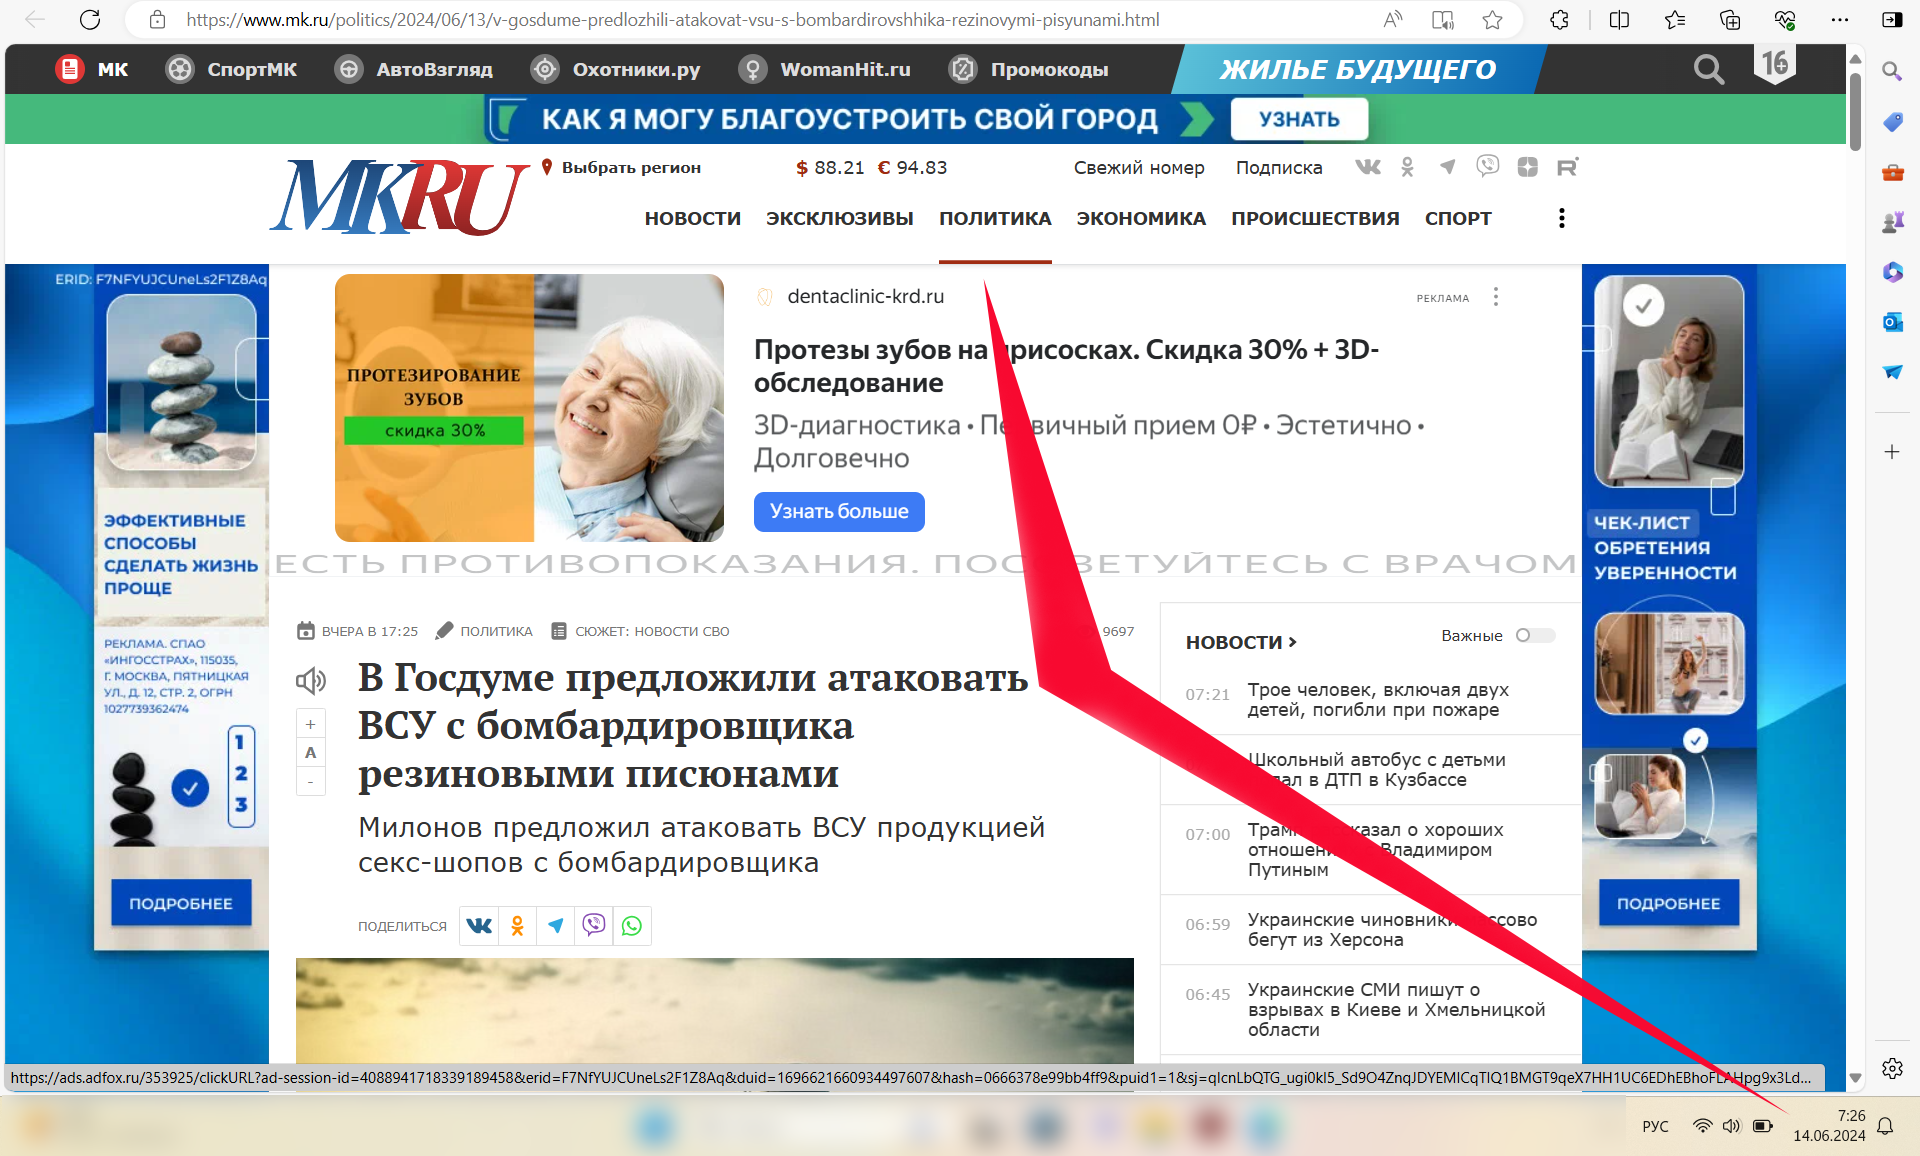The height and width of the screenshot is (1156, 1920).
Task: Increase article font size with plus
Action: (x=310, y=724)
